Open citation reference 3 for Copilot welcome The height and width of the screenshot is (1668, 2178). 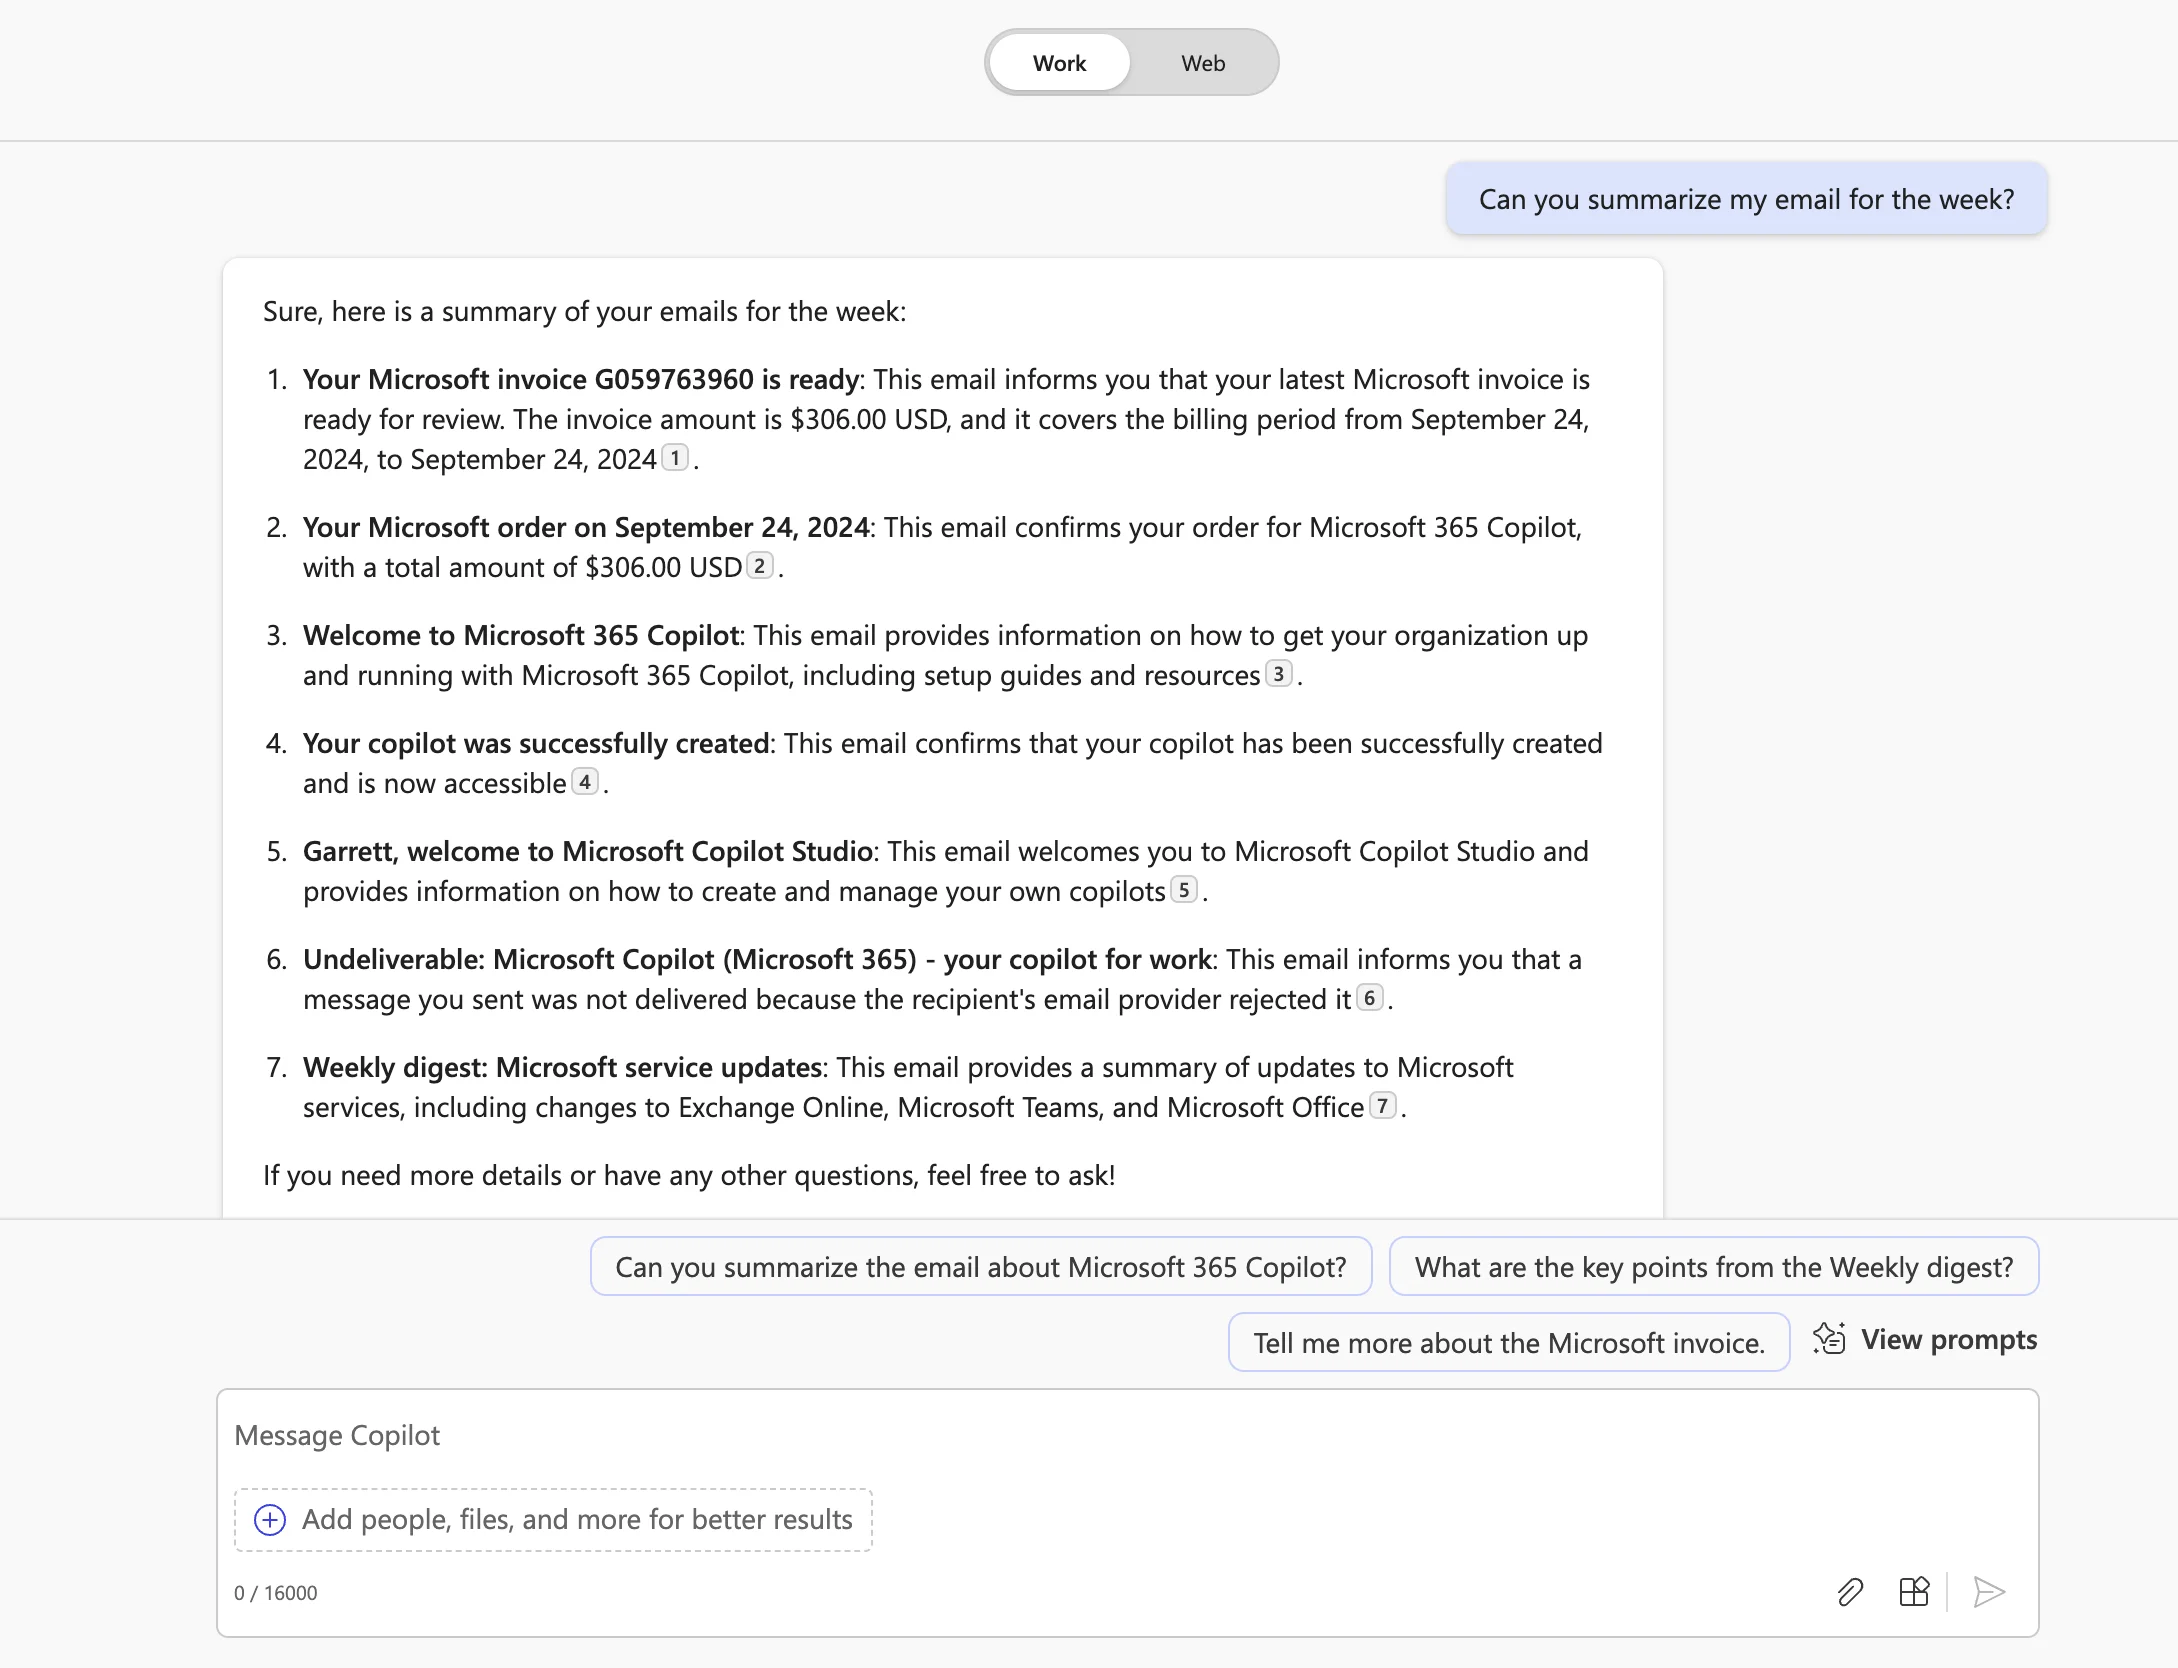(x=1278, y=674)
